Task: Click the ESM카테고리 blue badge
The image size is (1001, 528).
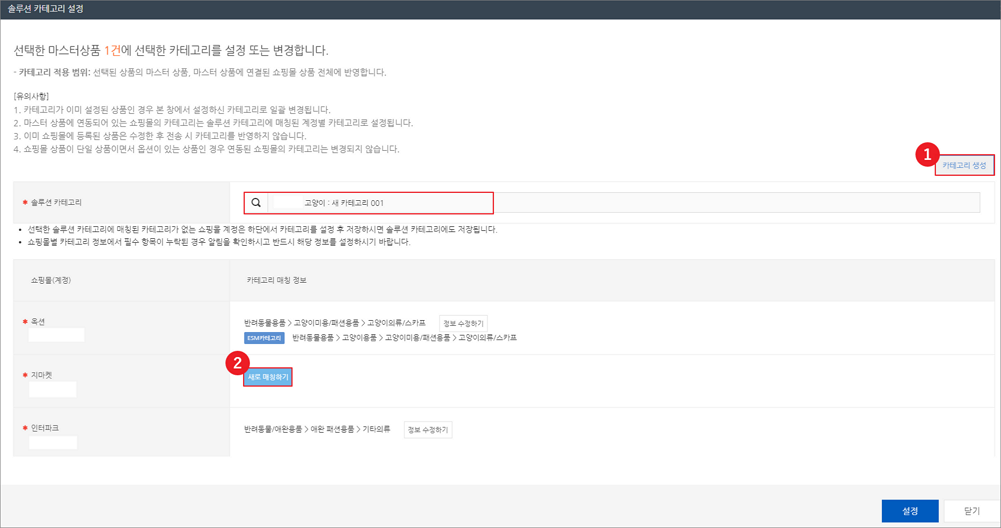Action: pos(264,338)
